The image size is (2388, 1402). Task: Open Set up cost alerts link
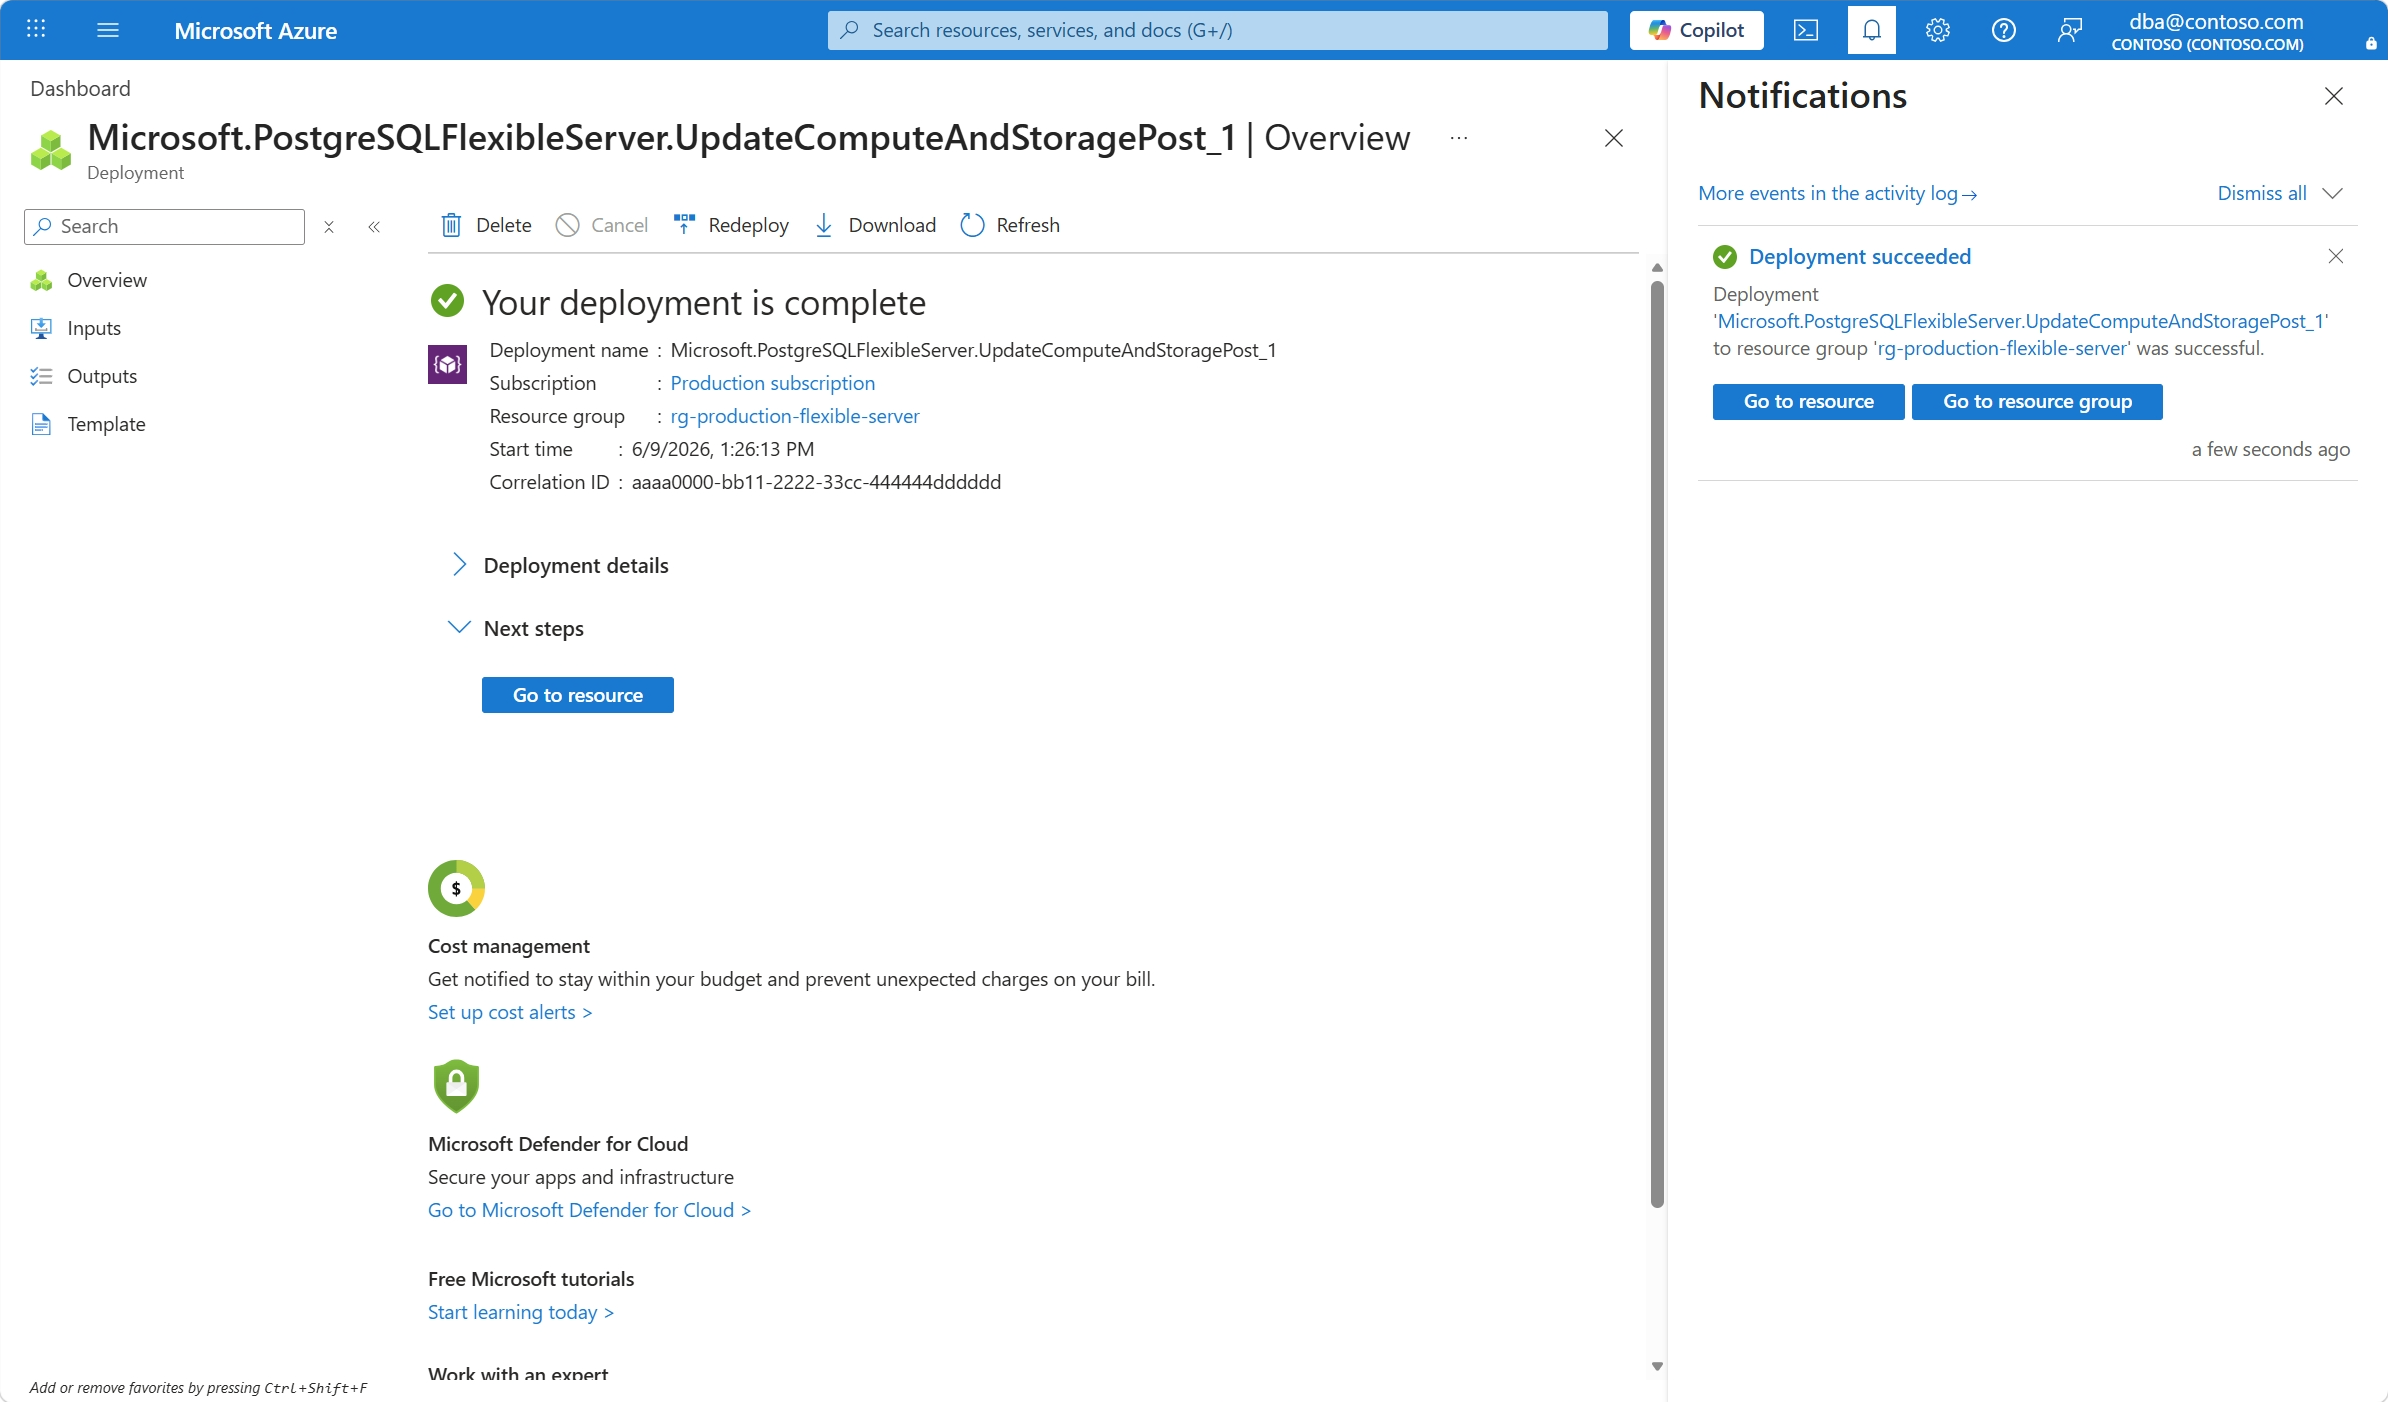510,1012
